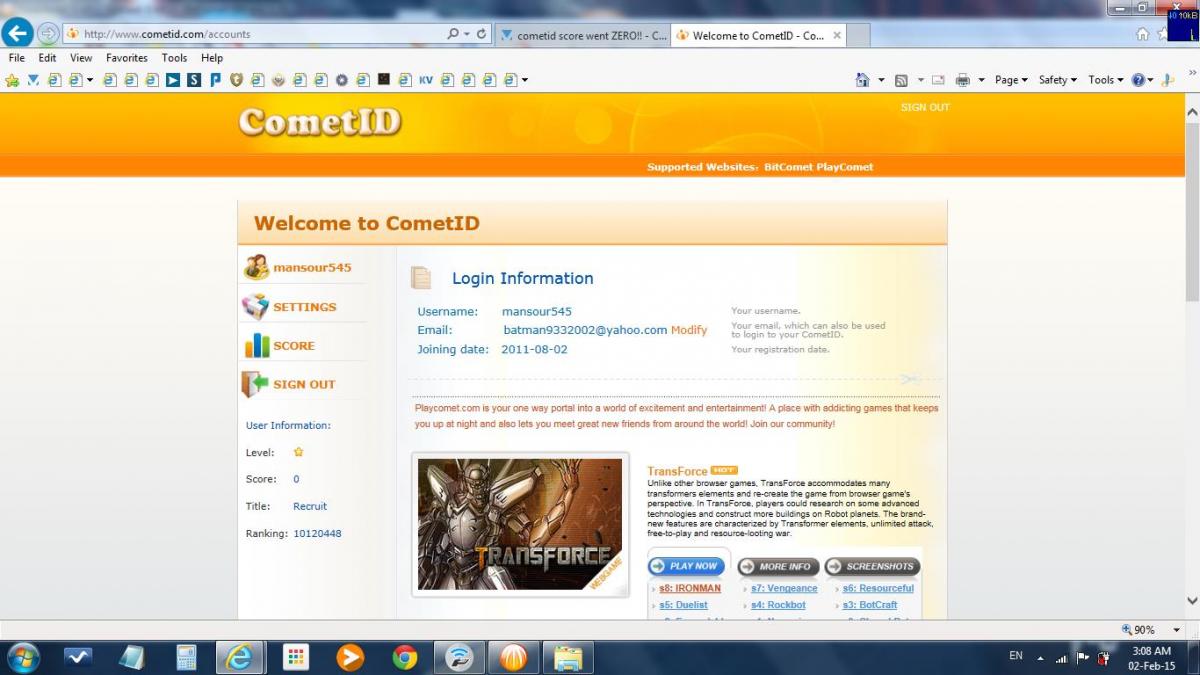Open the Calculator from the taskbar

[186, 657]
